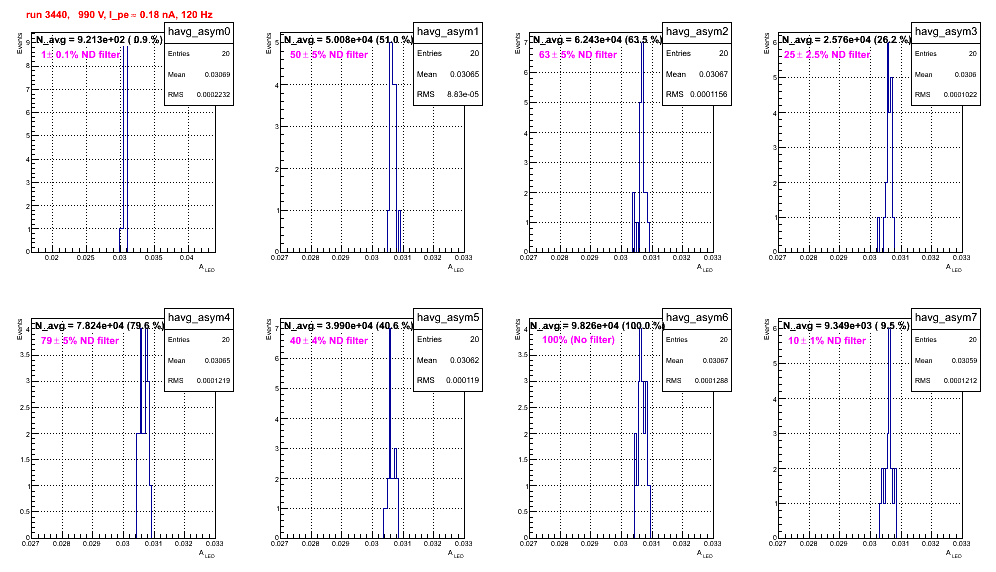This screenshot has height=572, width=996.
Task: Click Mean value 0.03067 in havg_asym6 box
Action: [715, 361]
